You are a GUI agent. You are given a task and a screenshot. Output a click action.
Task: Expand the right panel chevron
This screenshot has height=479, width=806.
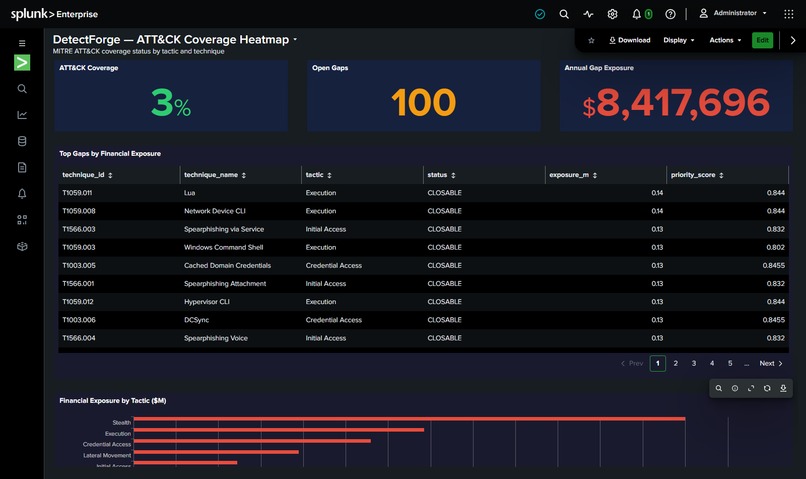[793, 40]
